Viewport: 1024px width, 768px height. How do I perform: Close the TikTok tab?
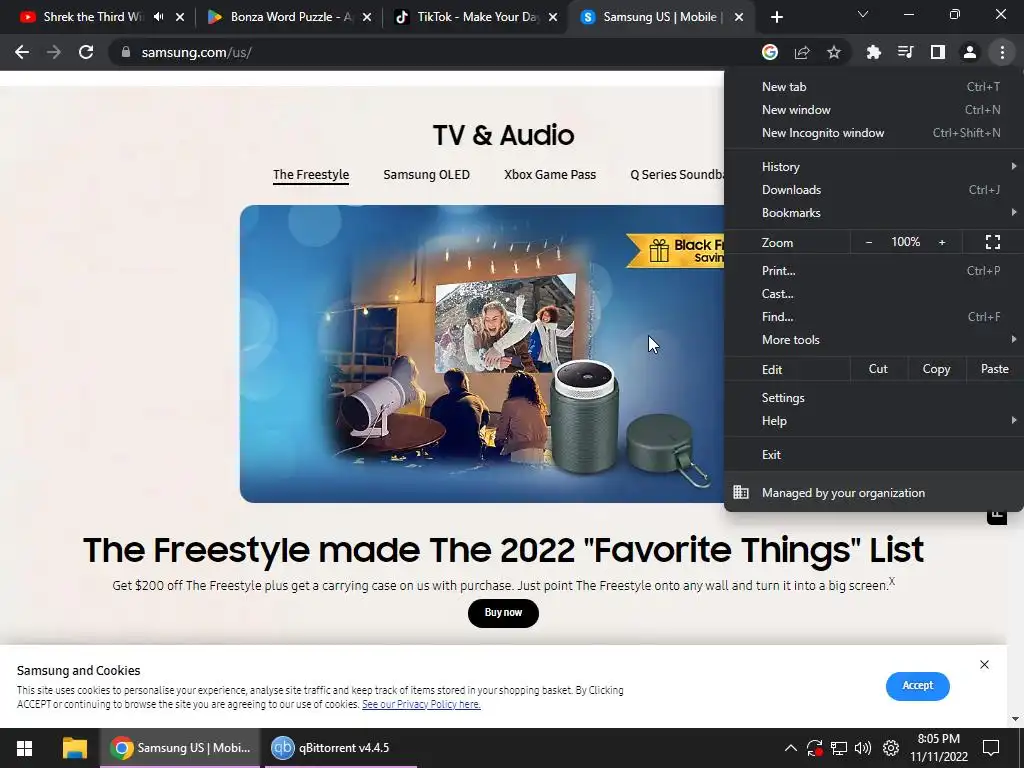(x=553, y=17)
